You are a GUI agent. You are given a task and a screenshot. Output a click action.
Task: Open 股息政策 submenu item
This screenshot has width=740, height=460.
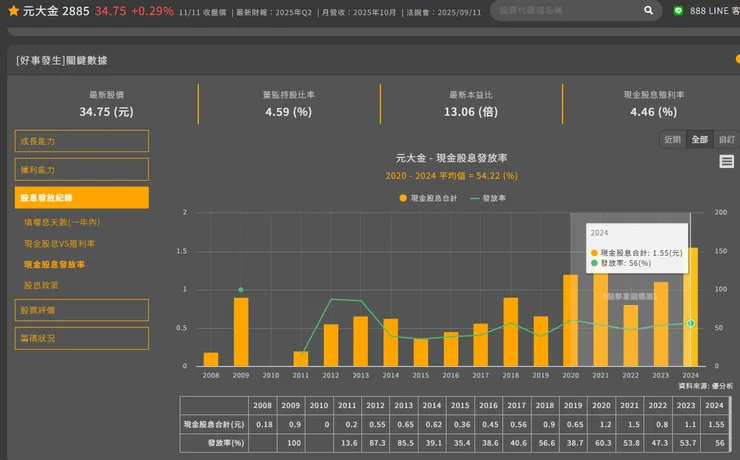click(x=41, y=285)
